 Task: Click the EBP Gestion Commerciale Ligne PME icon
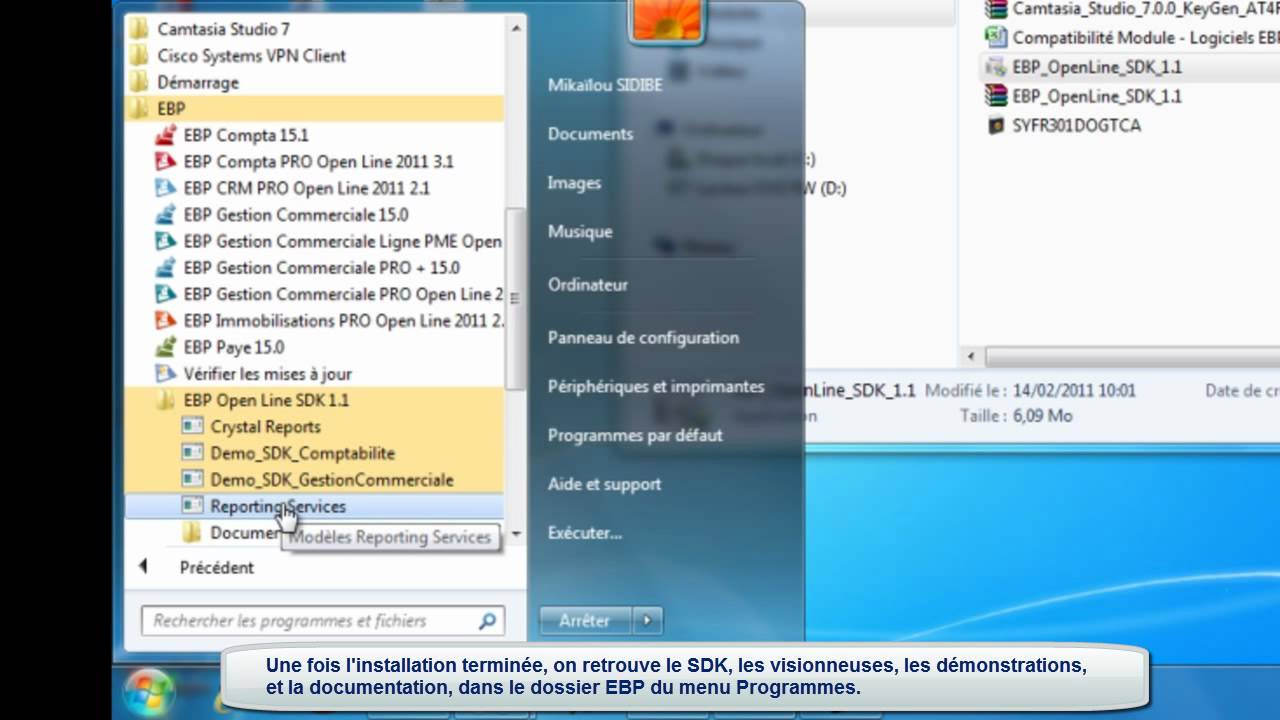pyautogui.click(x=166, y=241)
